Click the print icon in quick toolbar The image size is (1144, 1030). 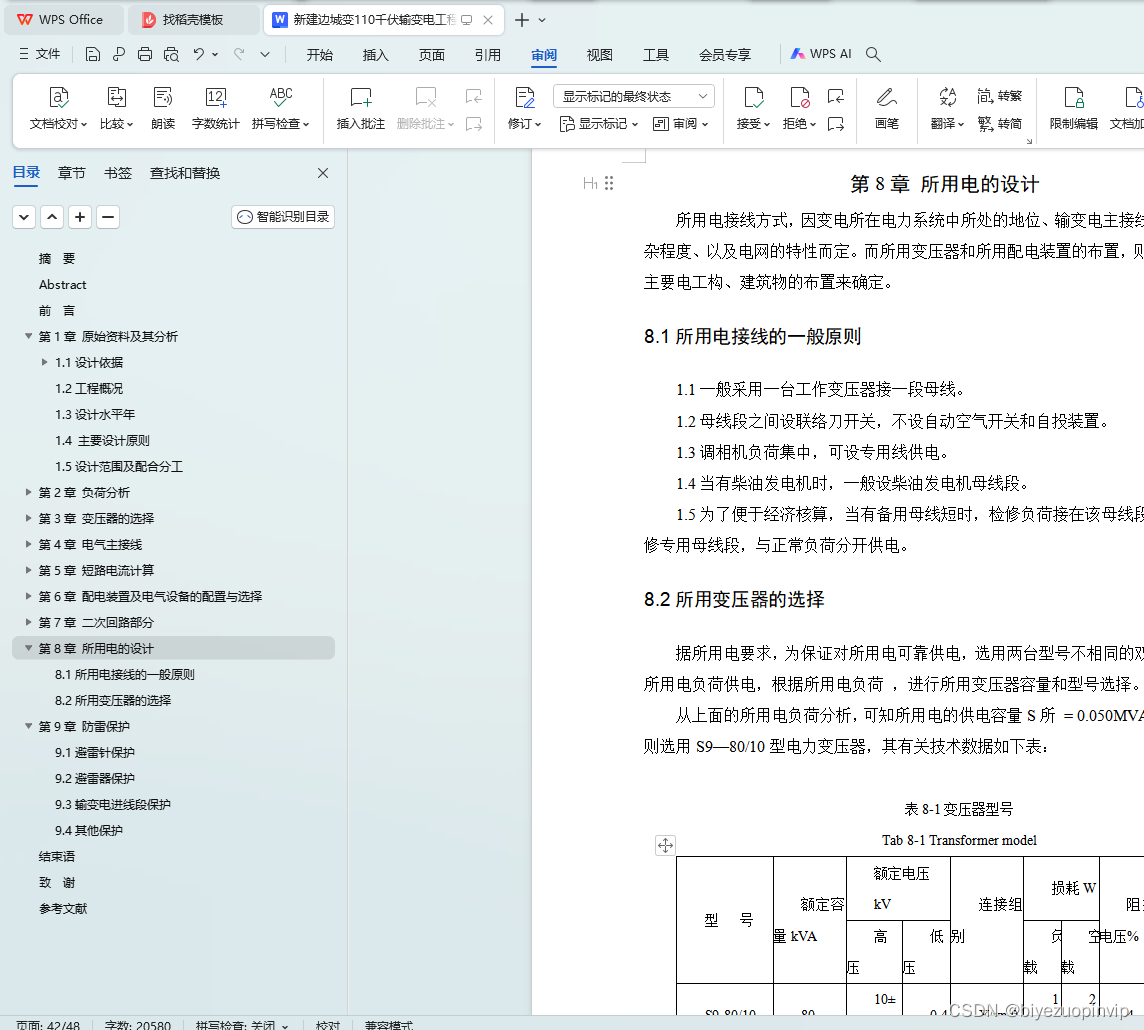(145, 54)
